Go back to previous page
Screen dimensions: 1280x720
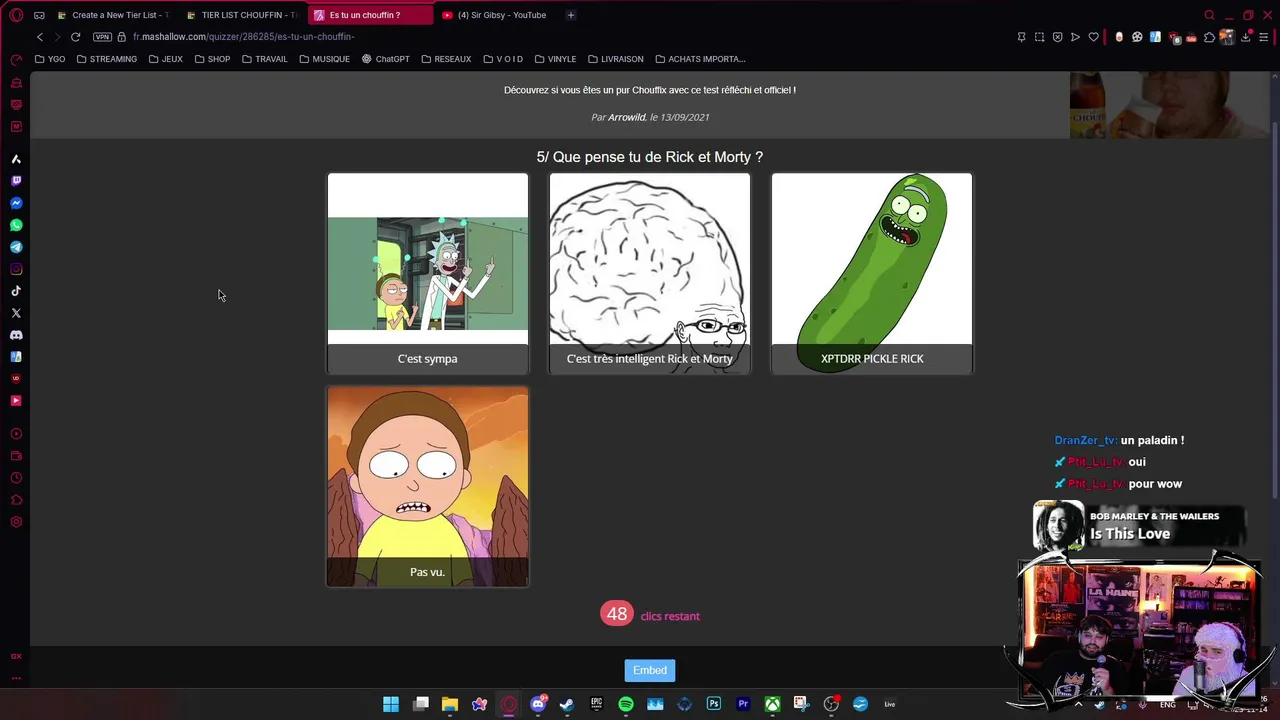click(40, 37)
